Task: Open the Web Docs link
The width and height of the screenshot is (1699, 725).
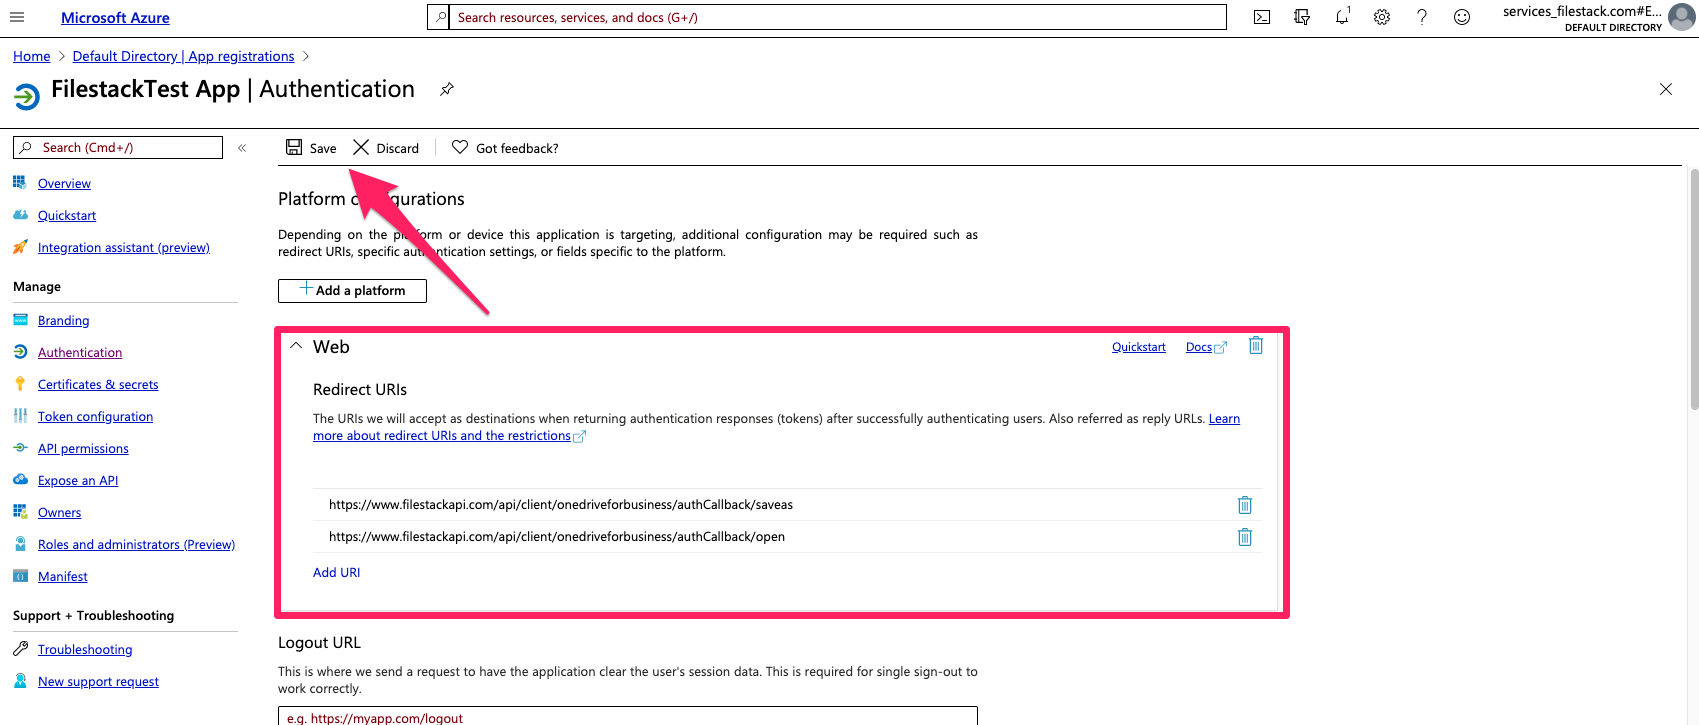Action: 1206,347
